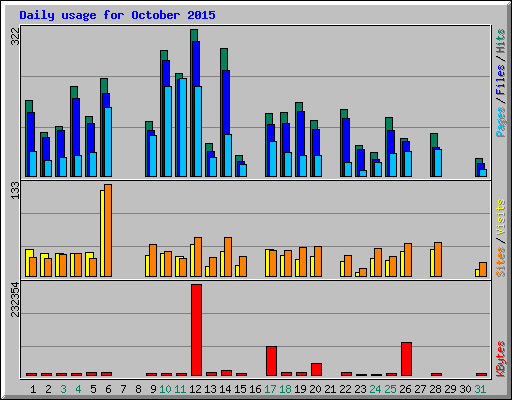
Task: Click the orange Visits bar for day 28
Action: 438,259
